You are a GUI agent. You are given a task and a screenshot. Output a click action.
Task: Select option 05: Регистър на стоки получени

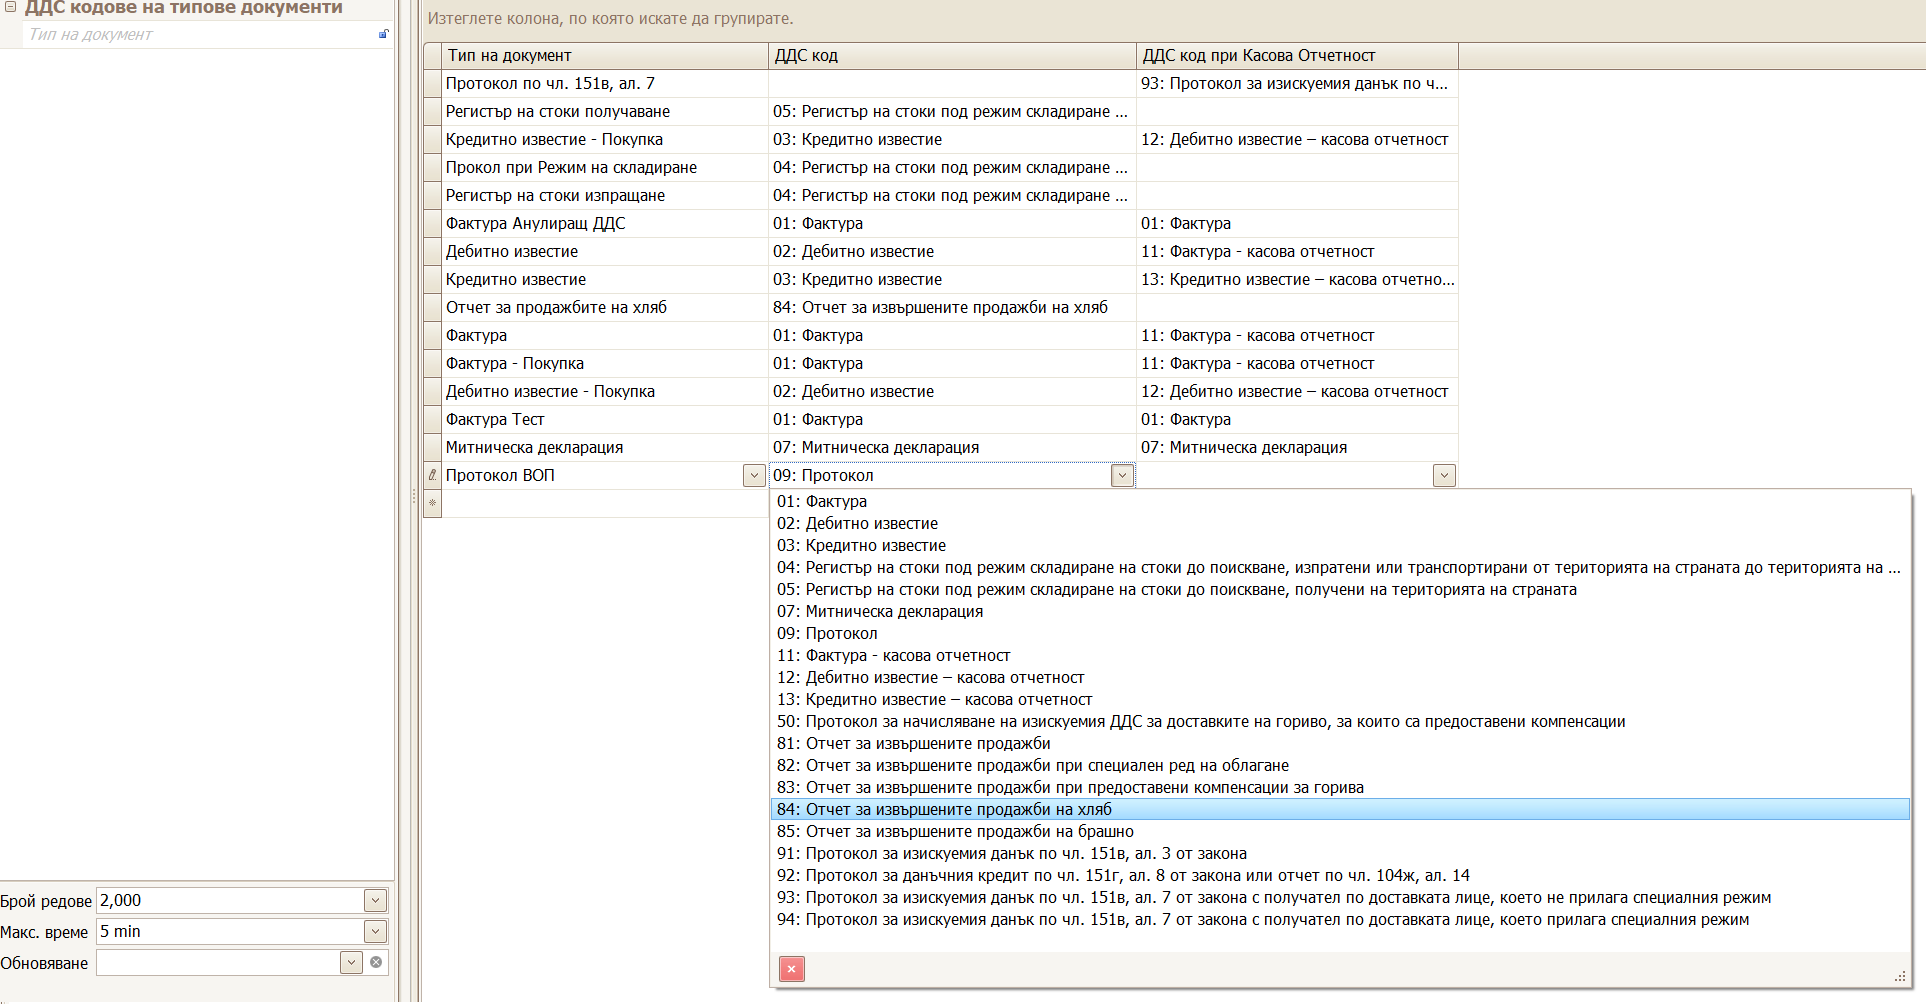point(1340,589)
